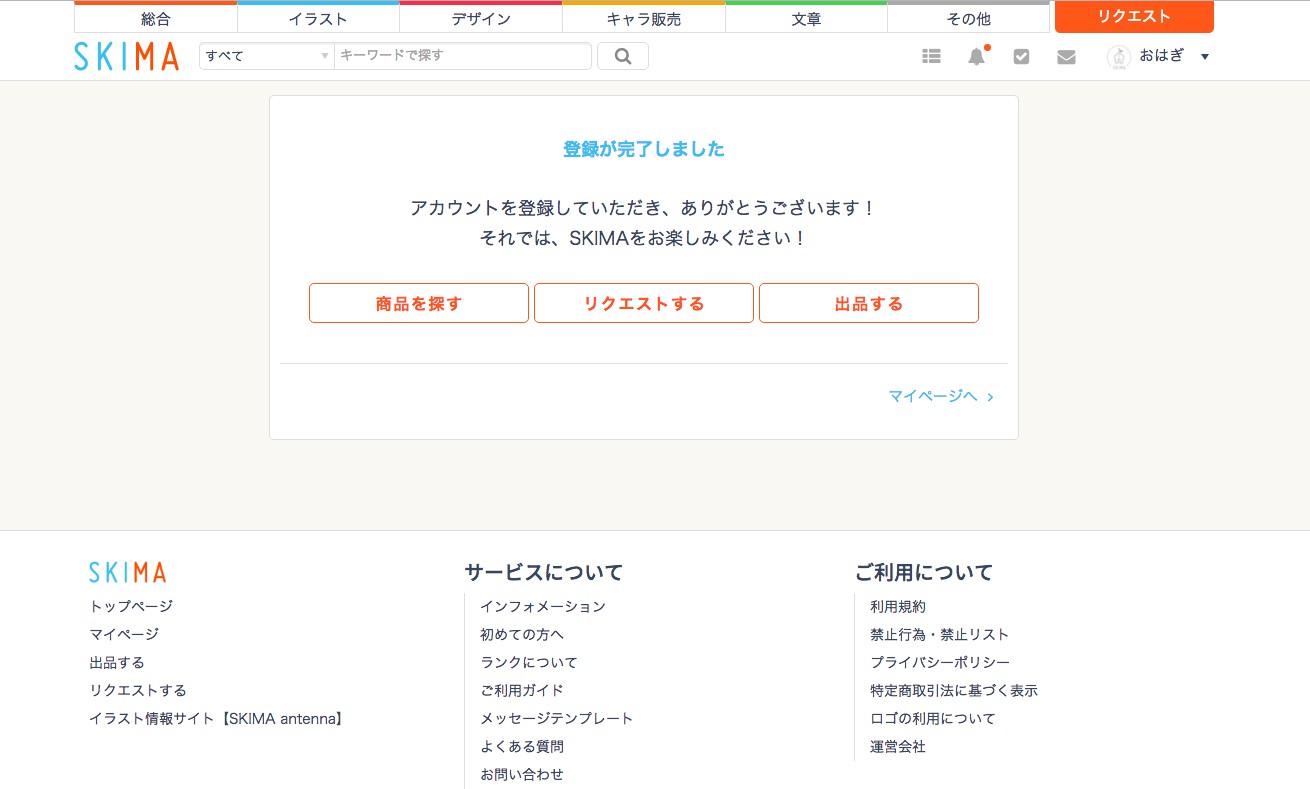The image size is (1310, 789).
Task: Open the footer トップページ link
Action: pyautogui.click(x=131, y=606)
